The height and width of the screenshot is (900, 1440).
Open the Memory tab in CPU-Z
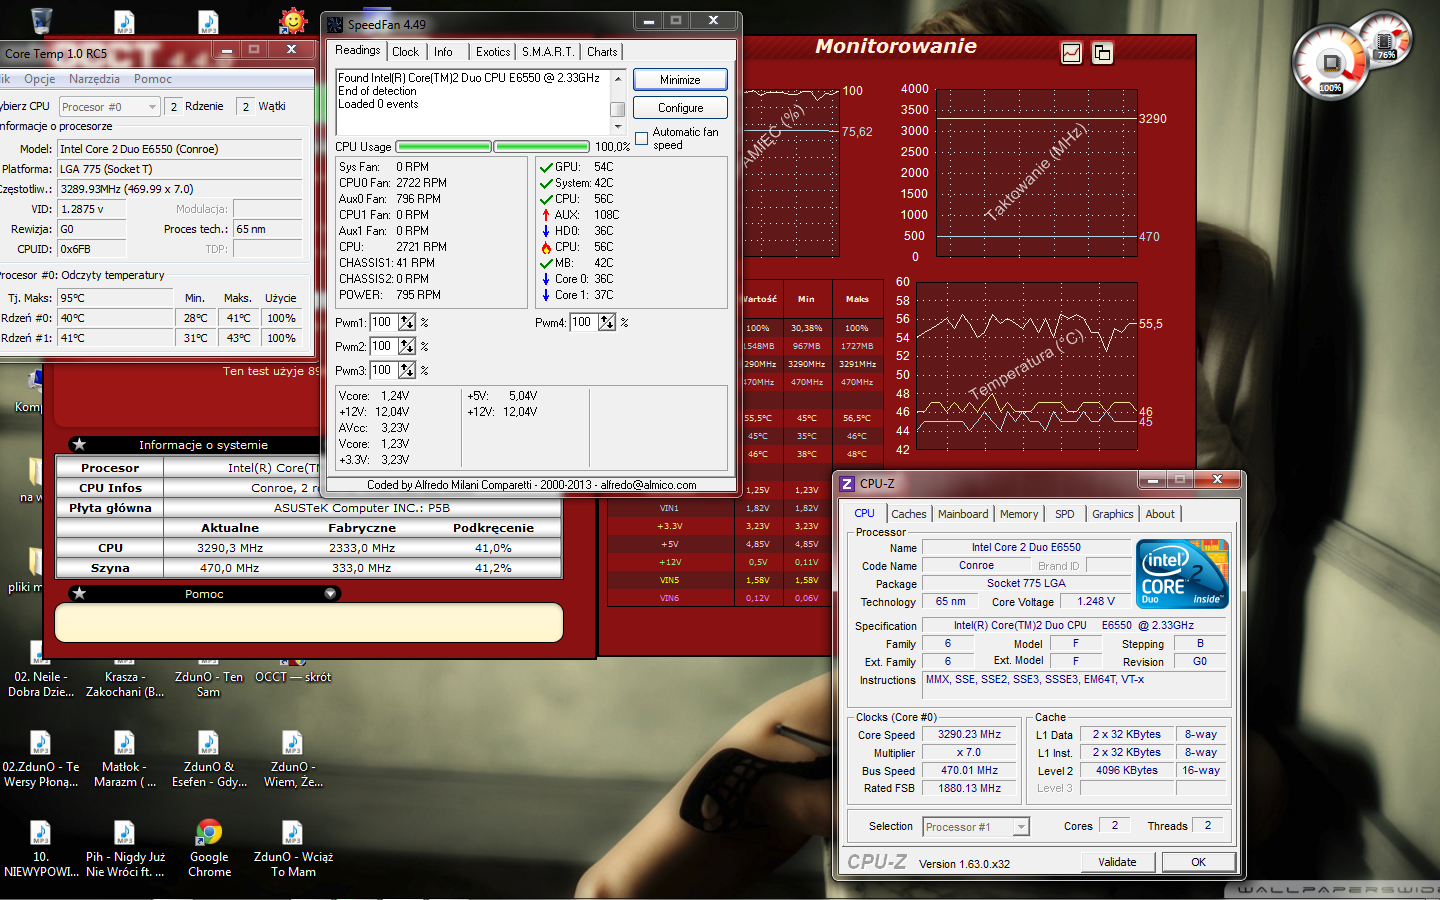point(1019,514)
